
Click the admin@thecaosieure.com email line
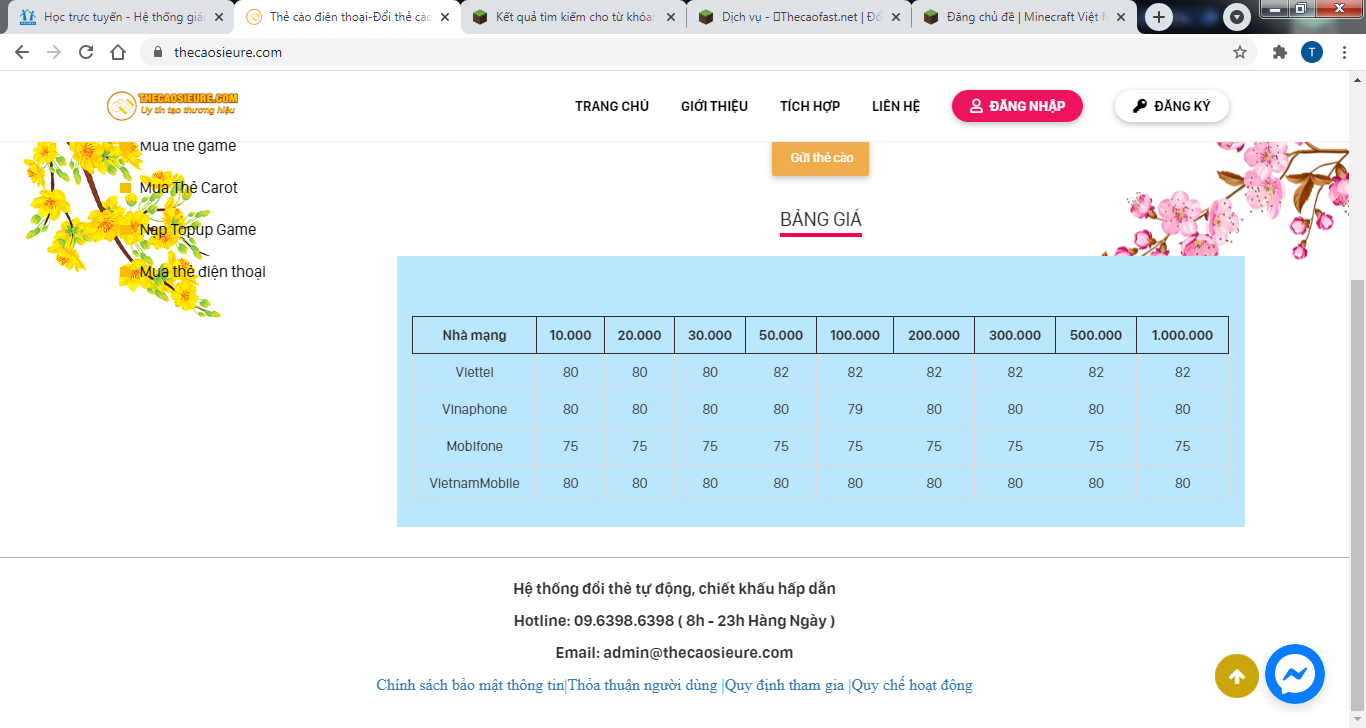coord(674,653)
